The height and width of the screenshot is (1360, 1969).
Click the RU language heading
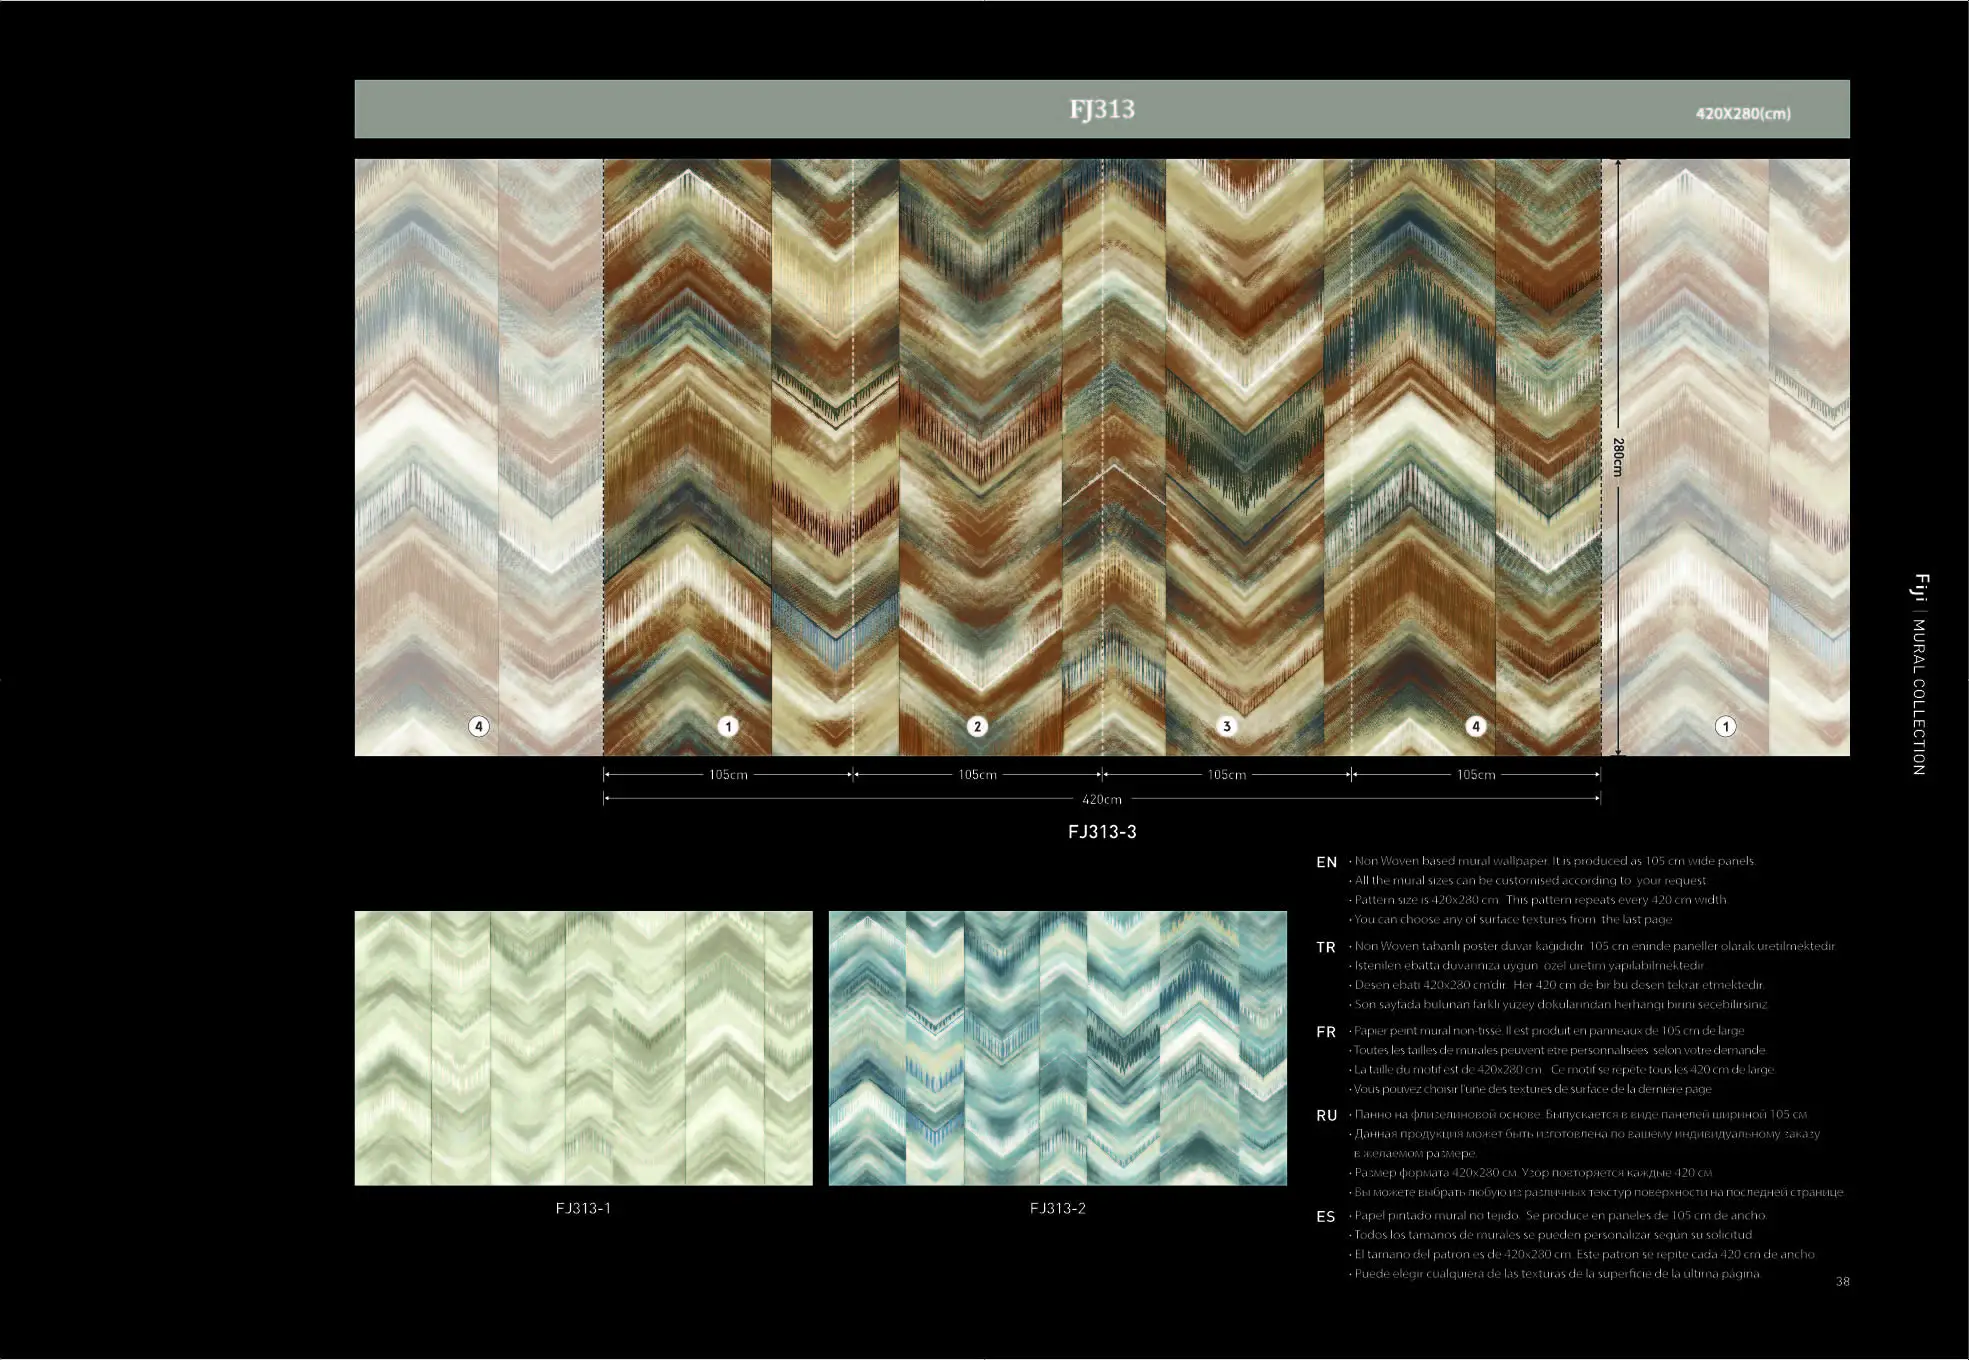(1326, 1115)
